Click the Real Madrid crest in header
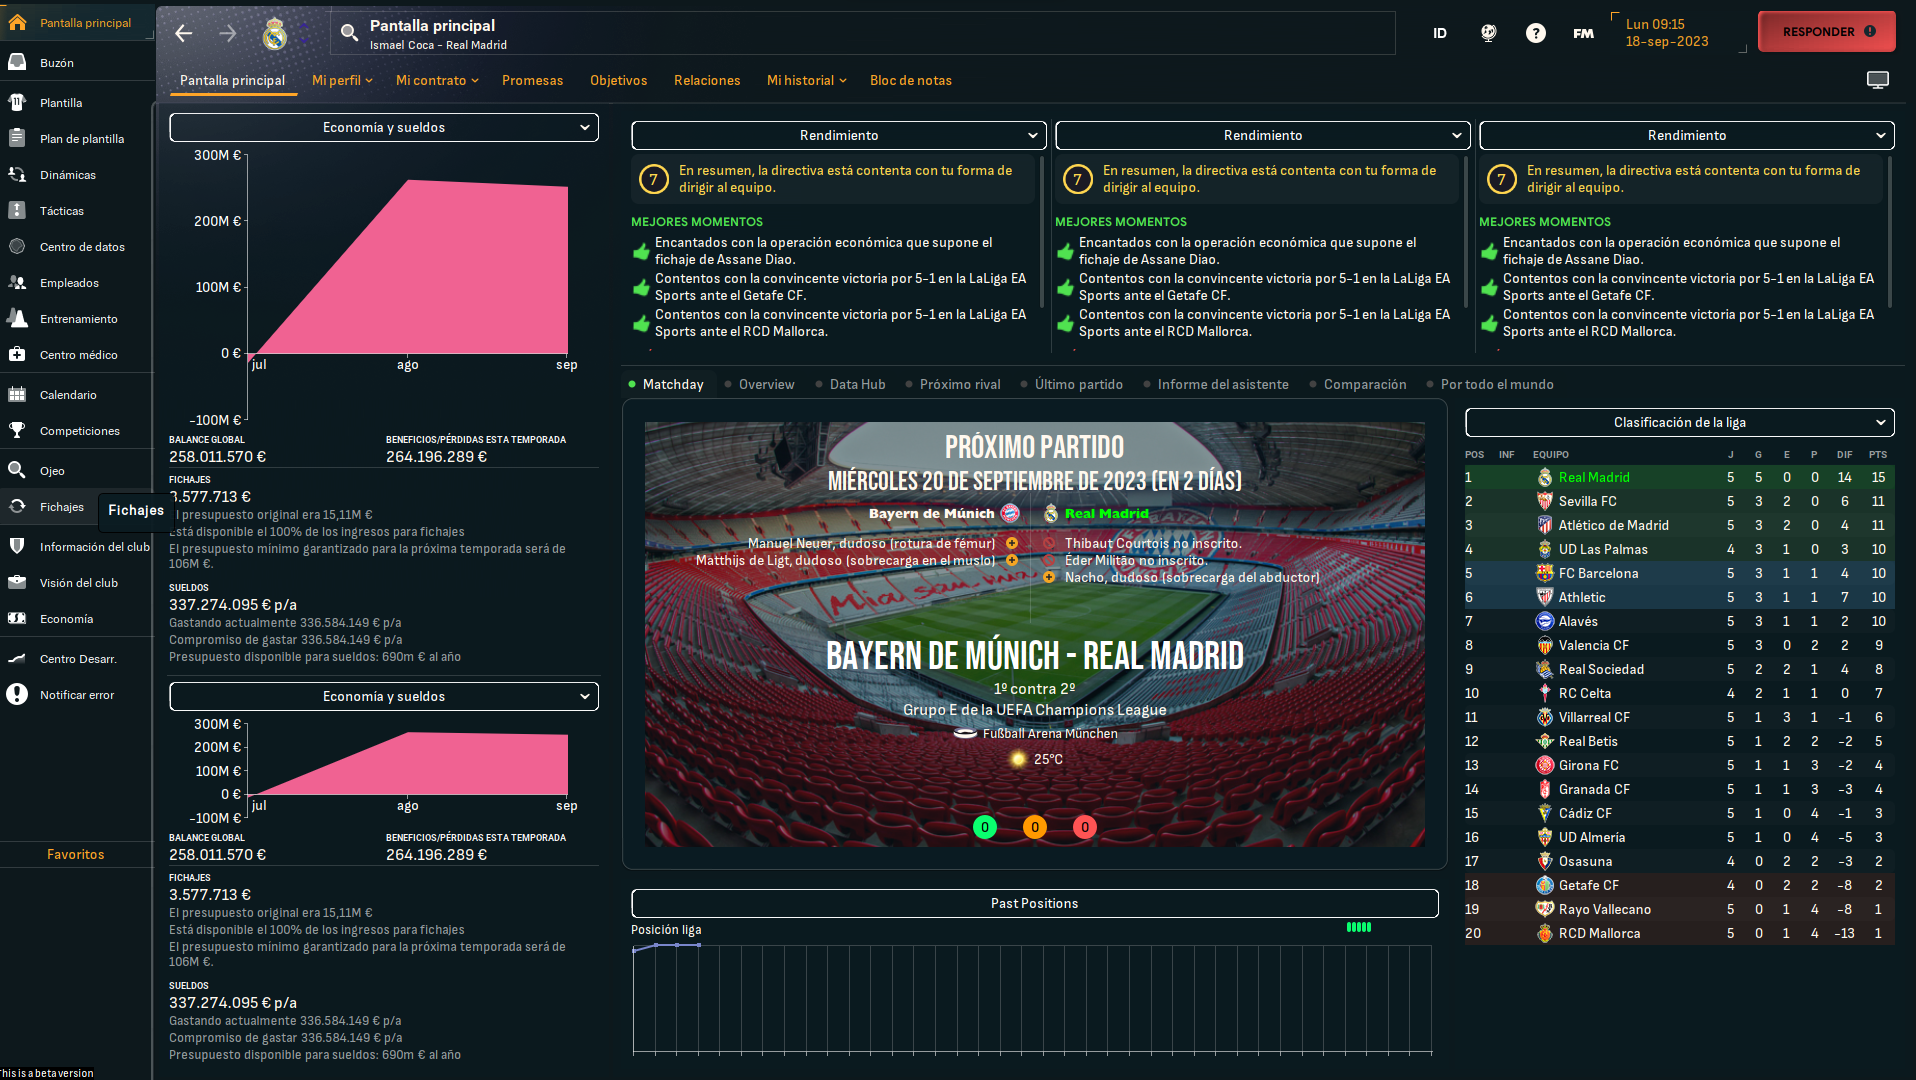 (275, 34)
